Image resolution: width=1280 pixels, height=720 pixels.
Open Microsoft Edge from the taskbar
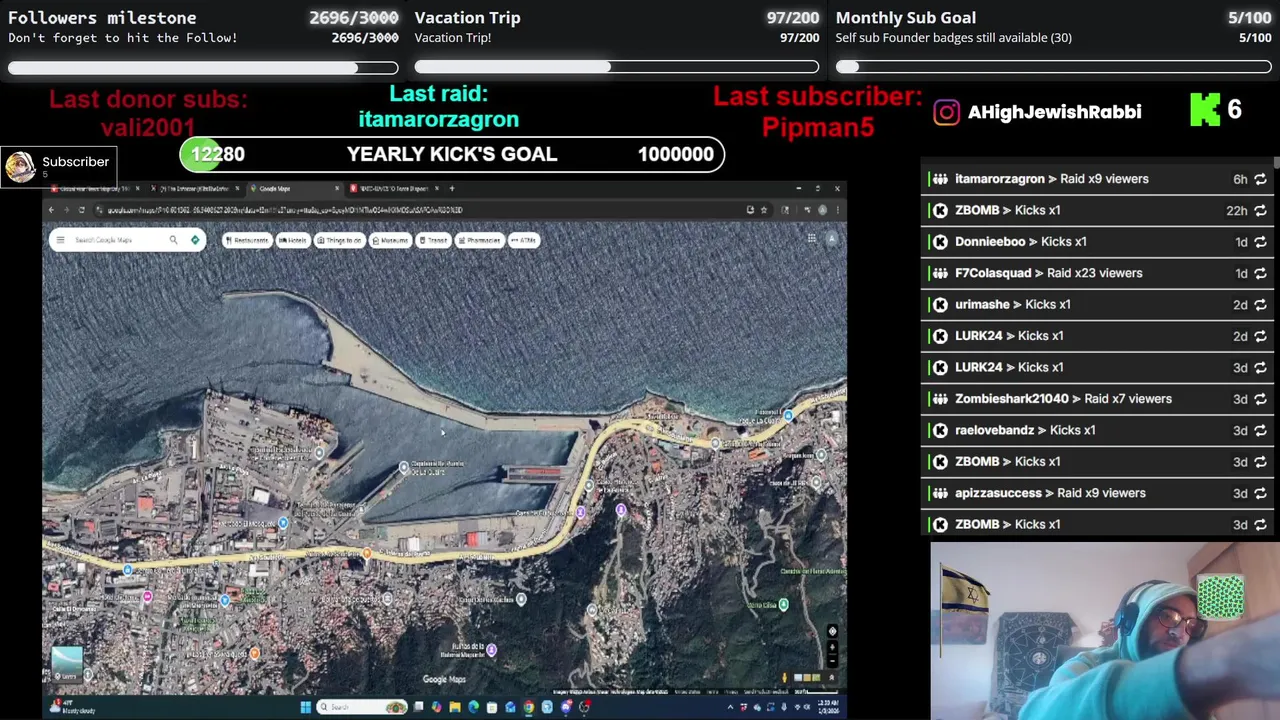473,707
